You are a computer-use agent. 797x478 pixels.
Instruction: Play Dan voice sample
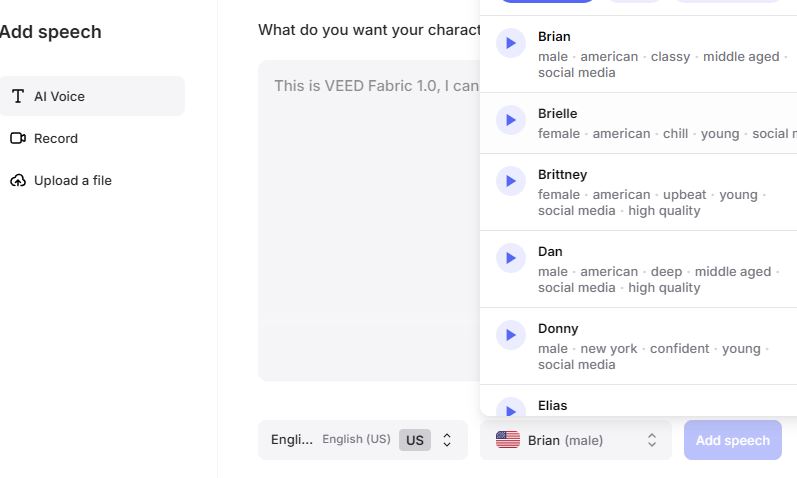(x=511, y=258)
